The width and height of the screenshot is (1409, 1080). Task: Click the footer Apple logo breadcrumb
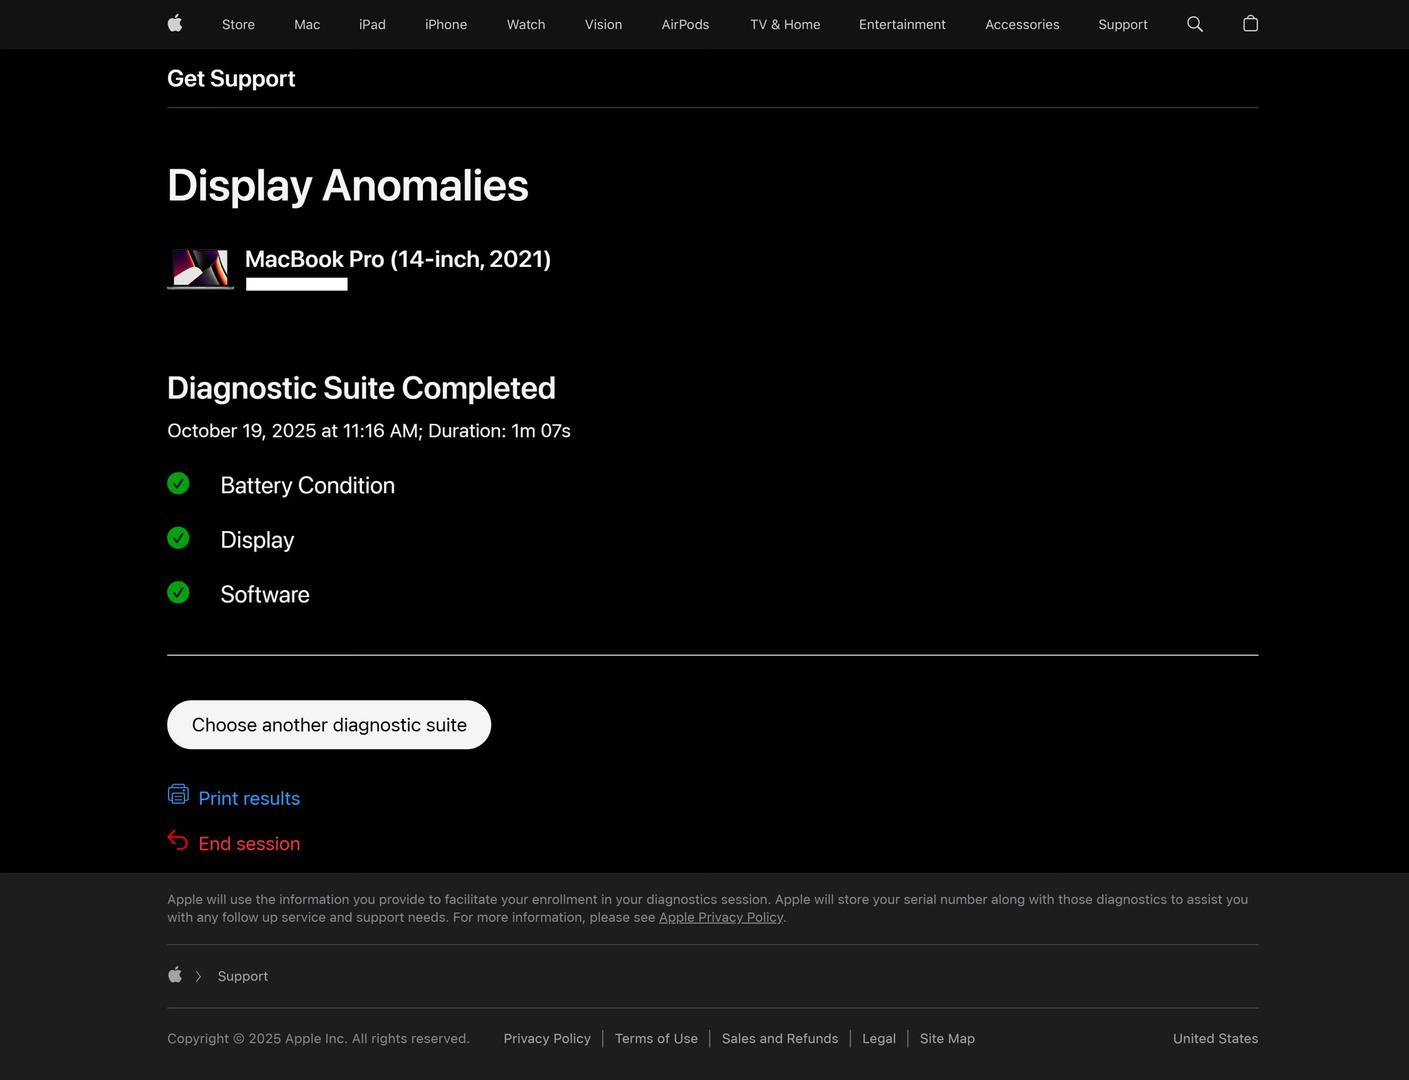[175, 975]
